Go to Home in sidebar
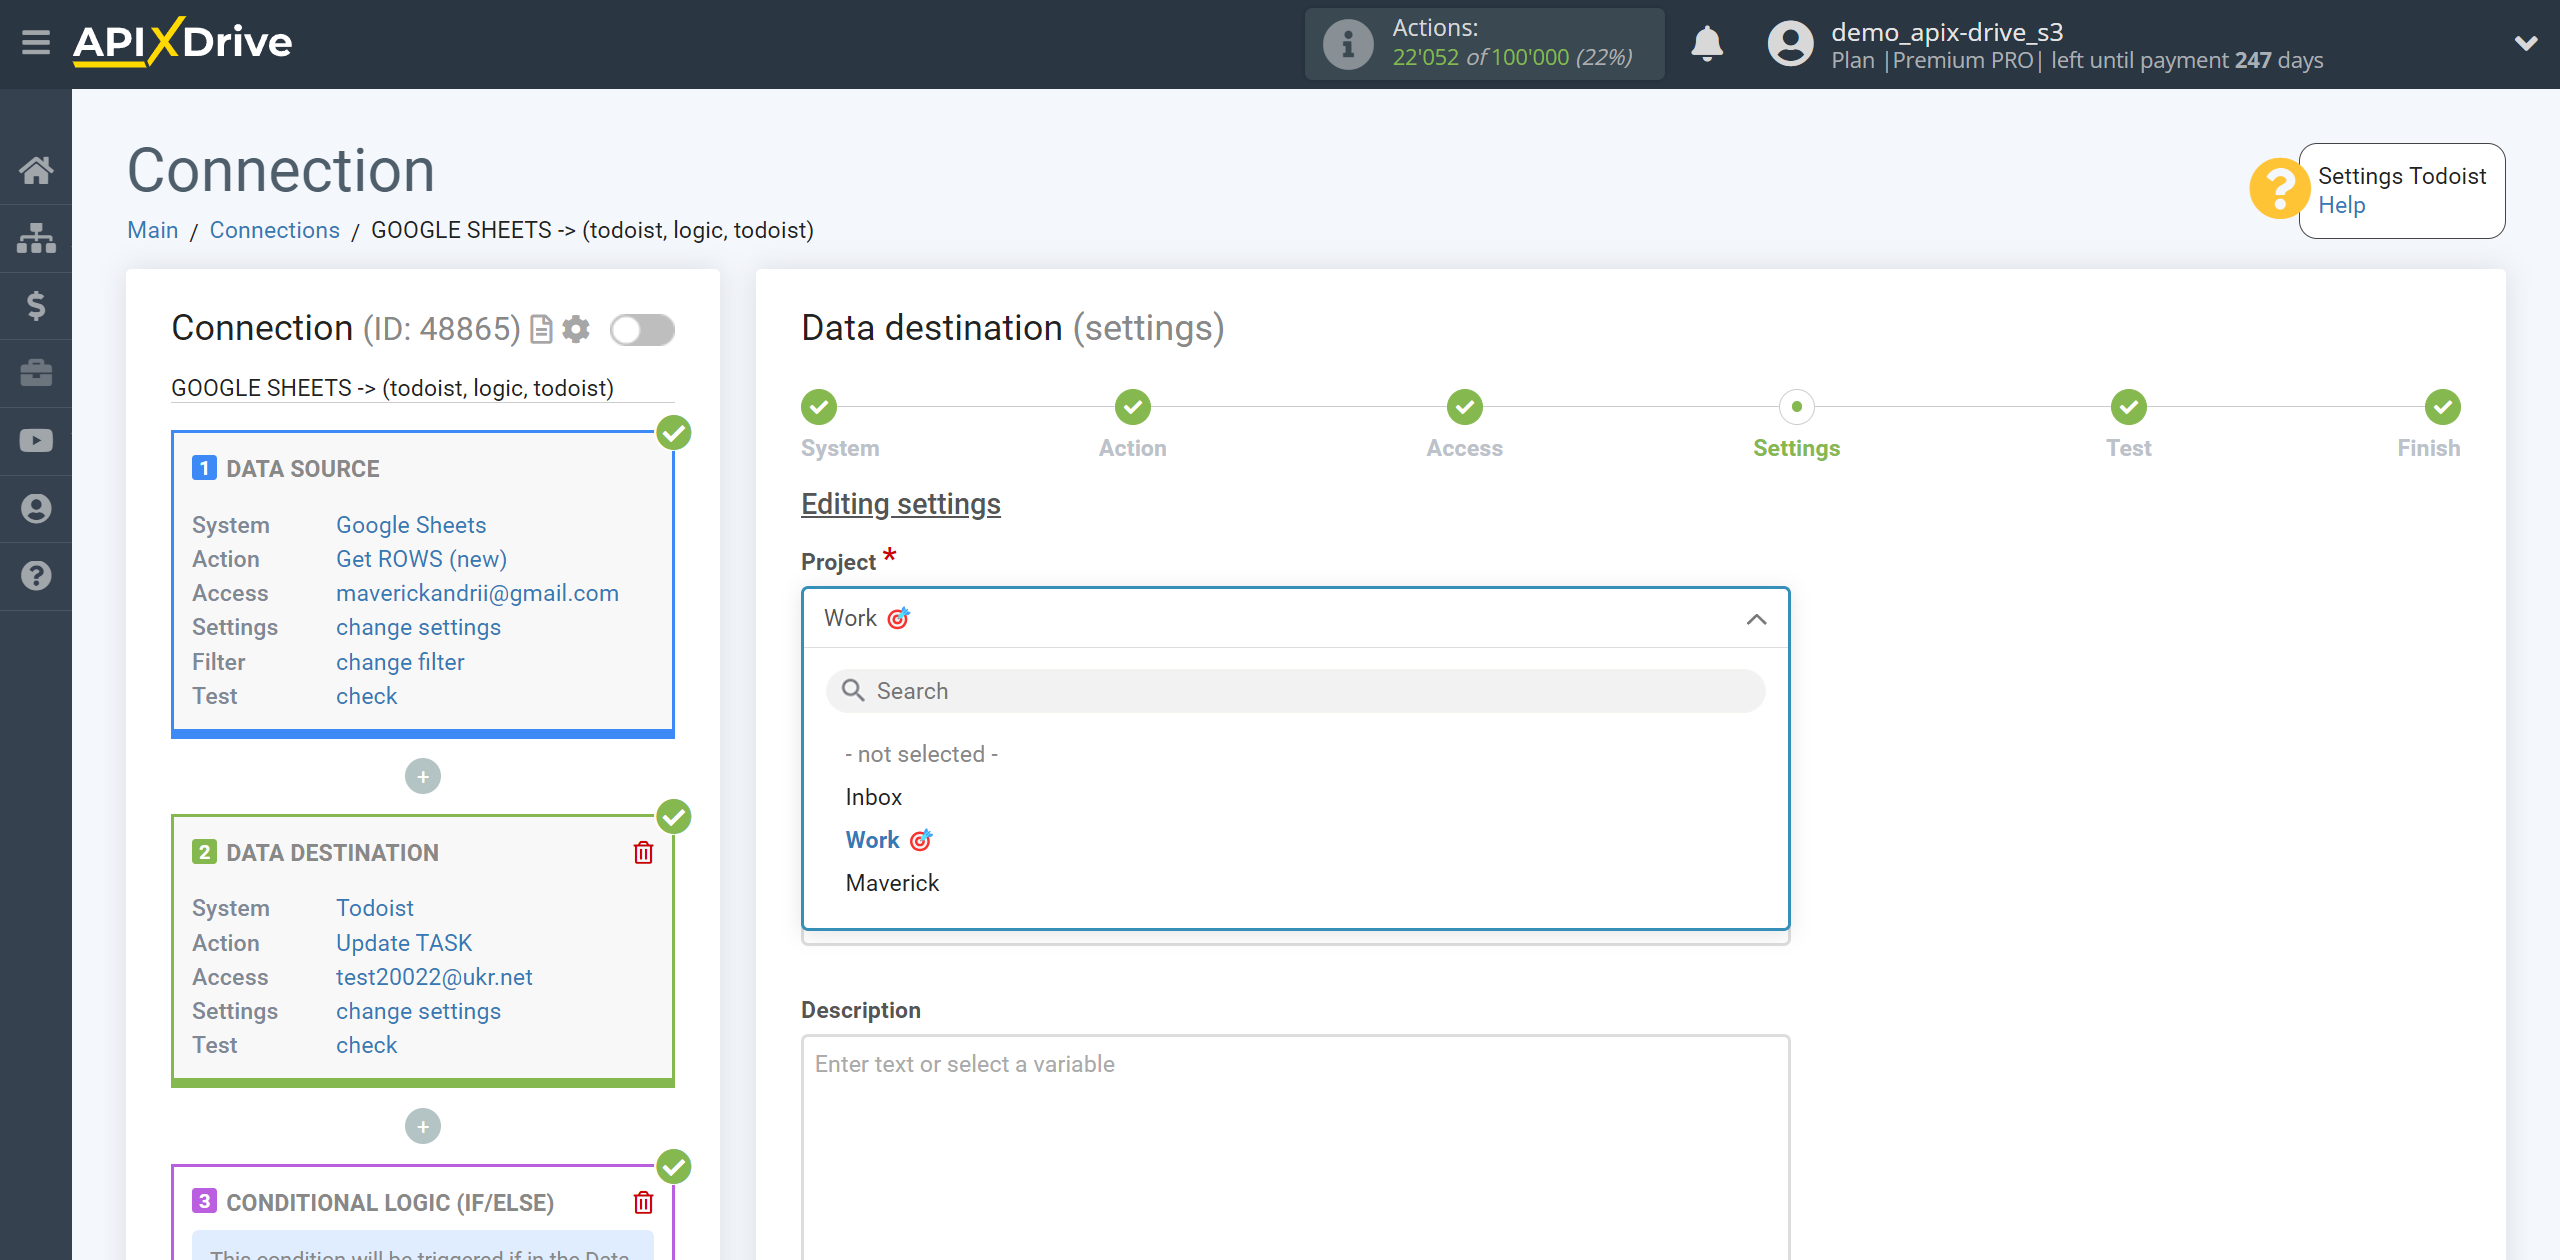 (36, 170)
